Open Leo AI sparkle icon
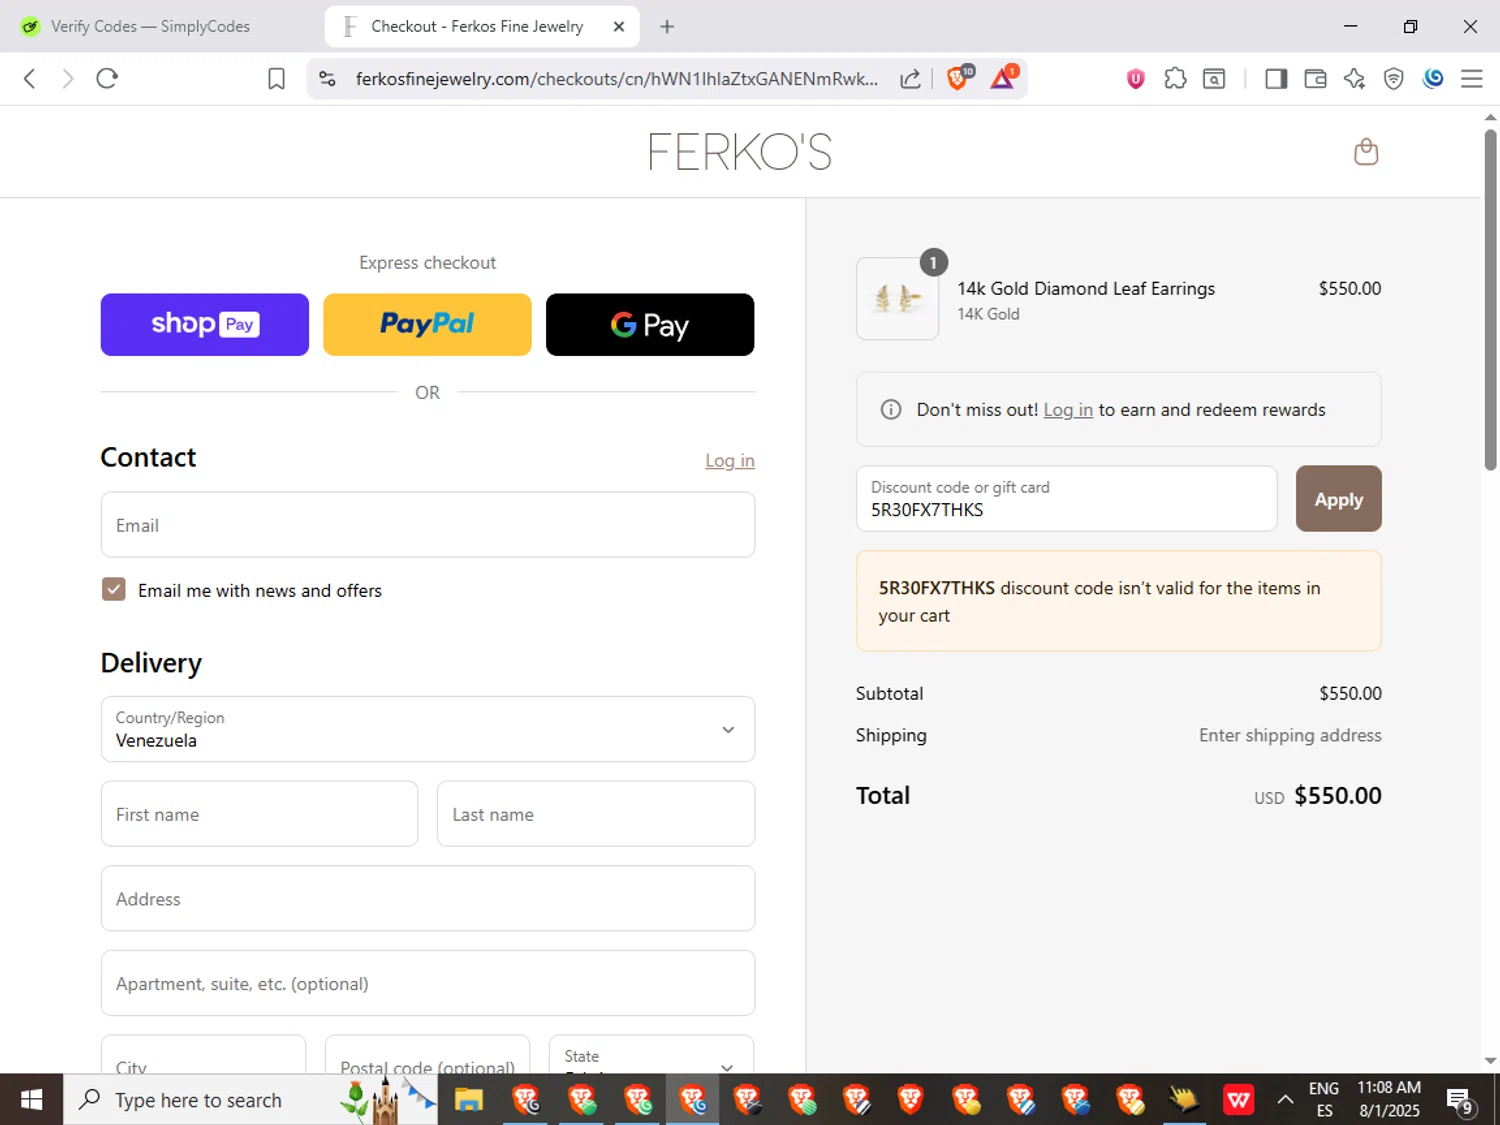The image size is (1500, 1125). coord(1354,79)
